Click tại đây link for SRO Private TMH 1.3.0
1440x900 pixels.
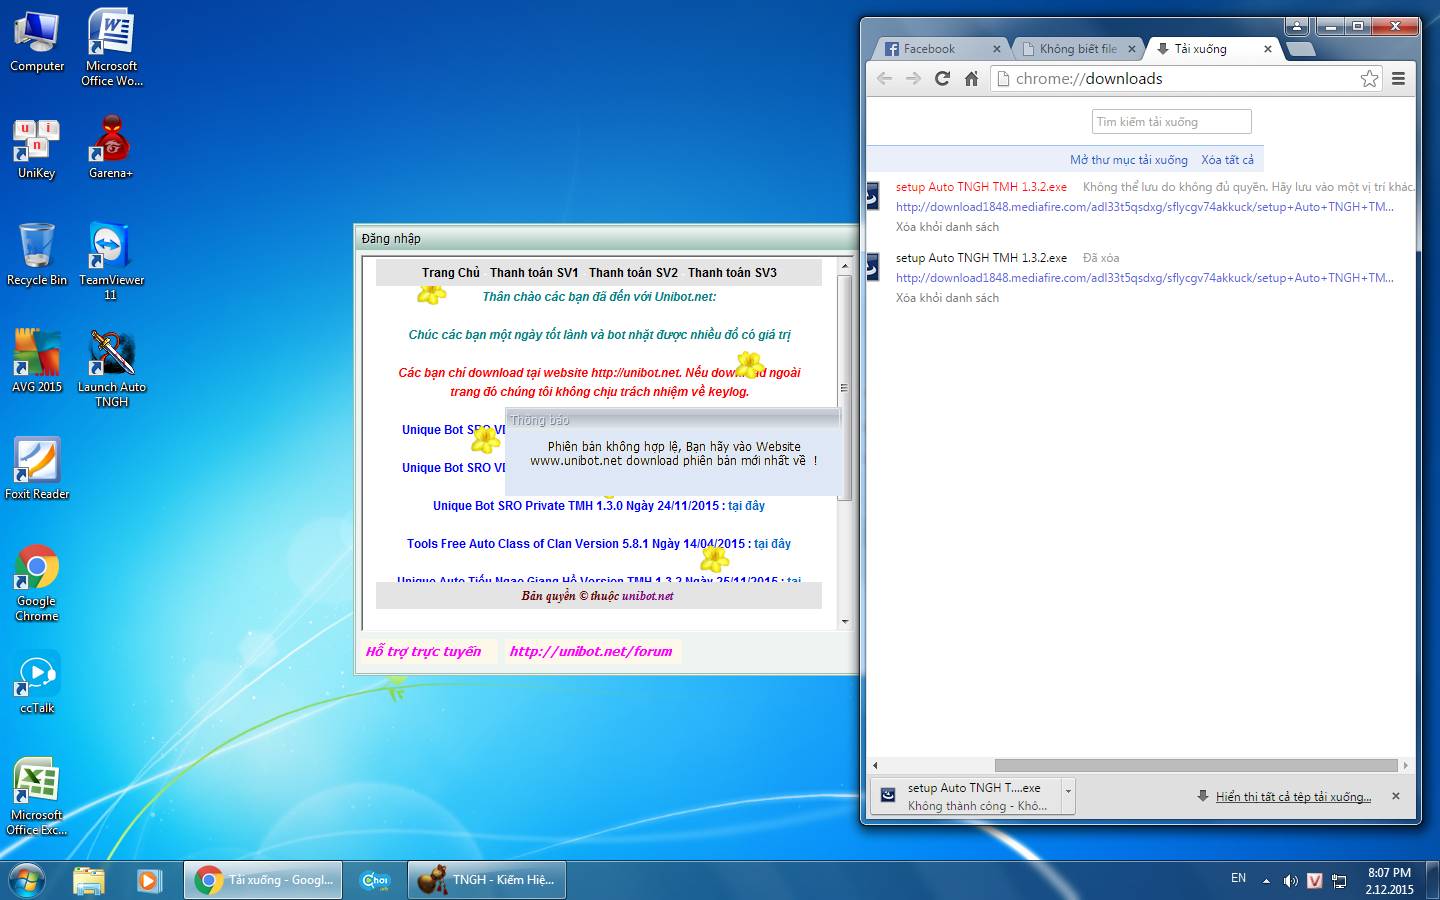pyautogui.click(x=746, y=506)
